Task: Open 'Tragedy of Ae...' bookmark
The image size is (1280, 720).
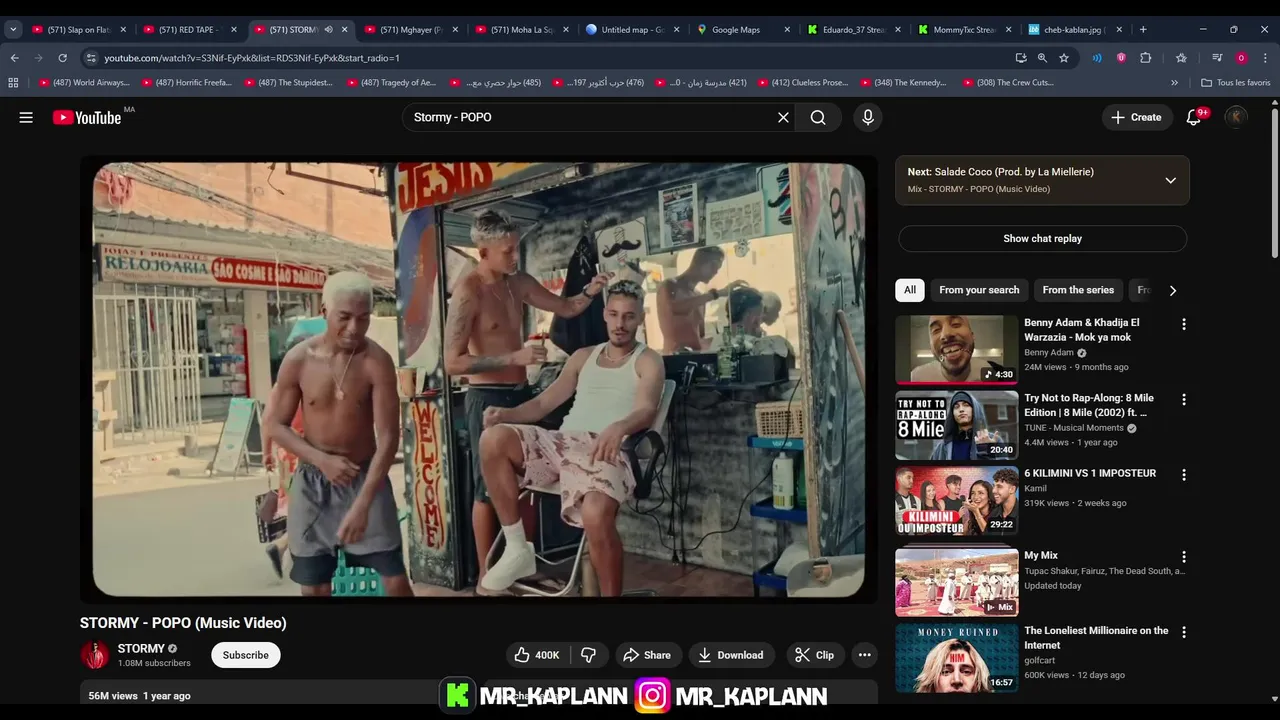Action: click(x=391, y=83)
